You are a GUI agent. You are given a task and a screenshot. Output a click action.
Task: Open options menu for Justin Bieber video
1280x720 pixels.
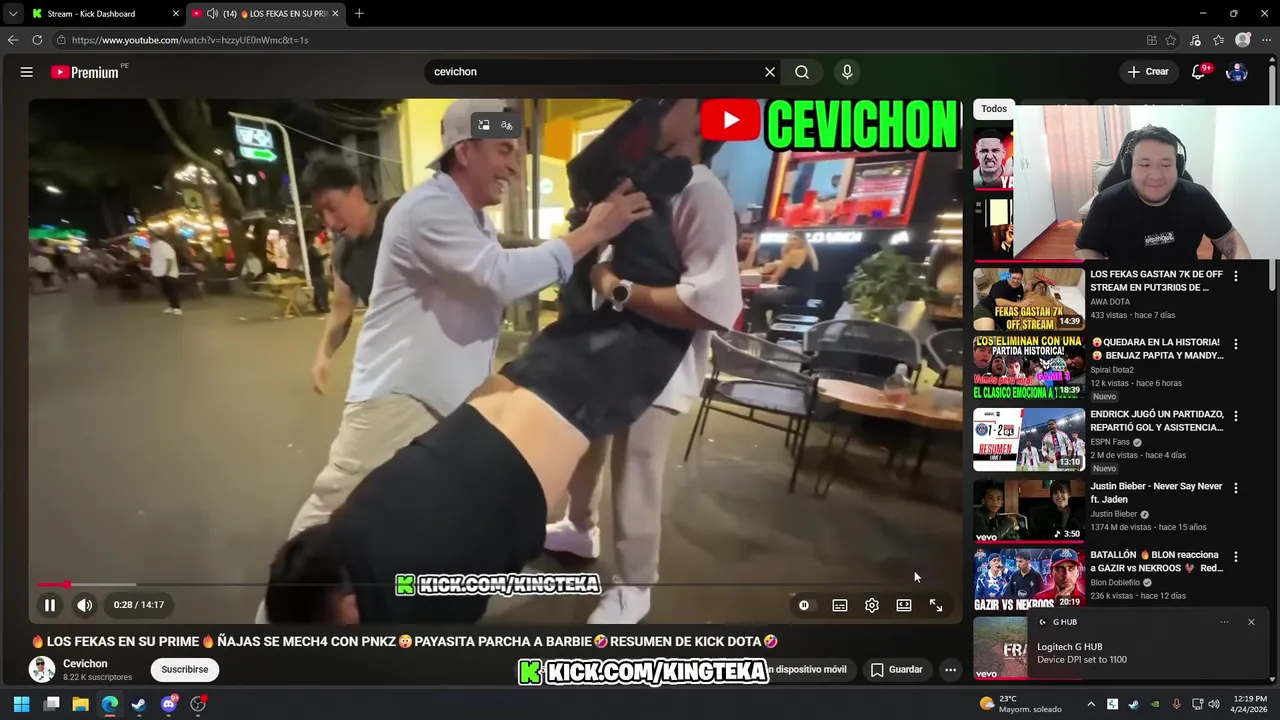pos(1236,488)
